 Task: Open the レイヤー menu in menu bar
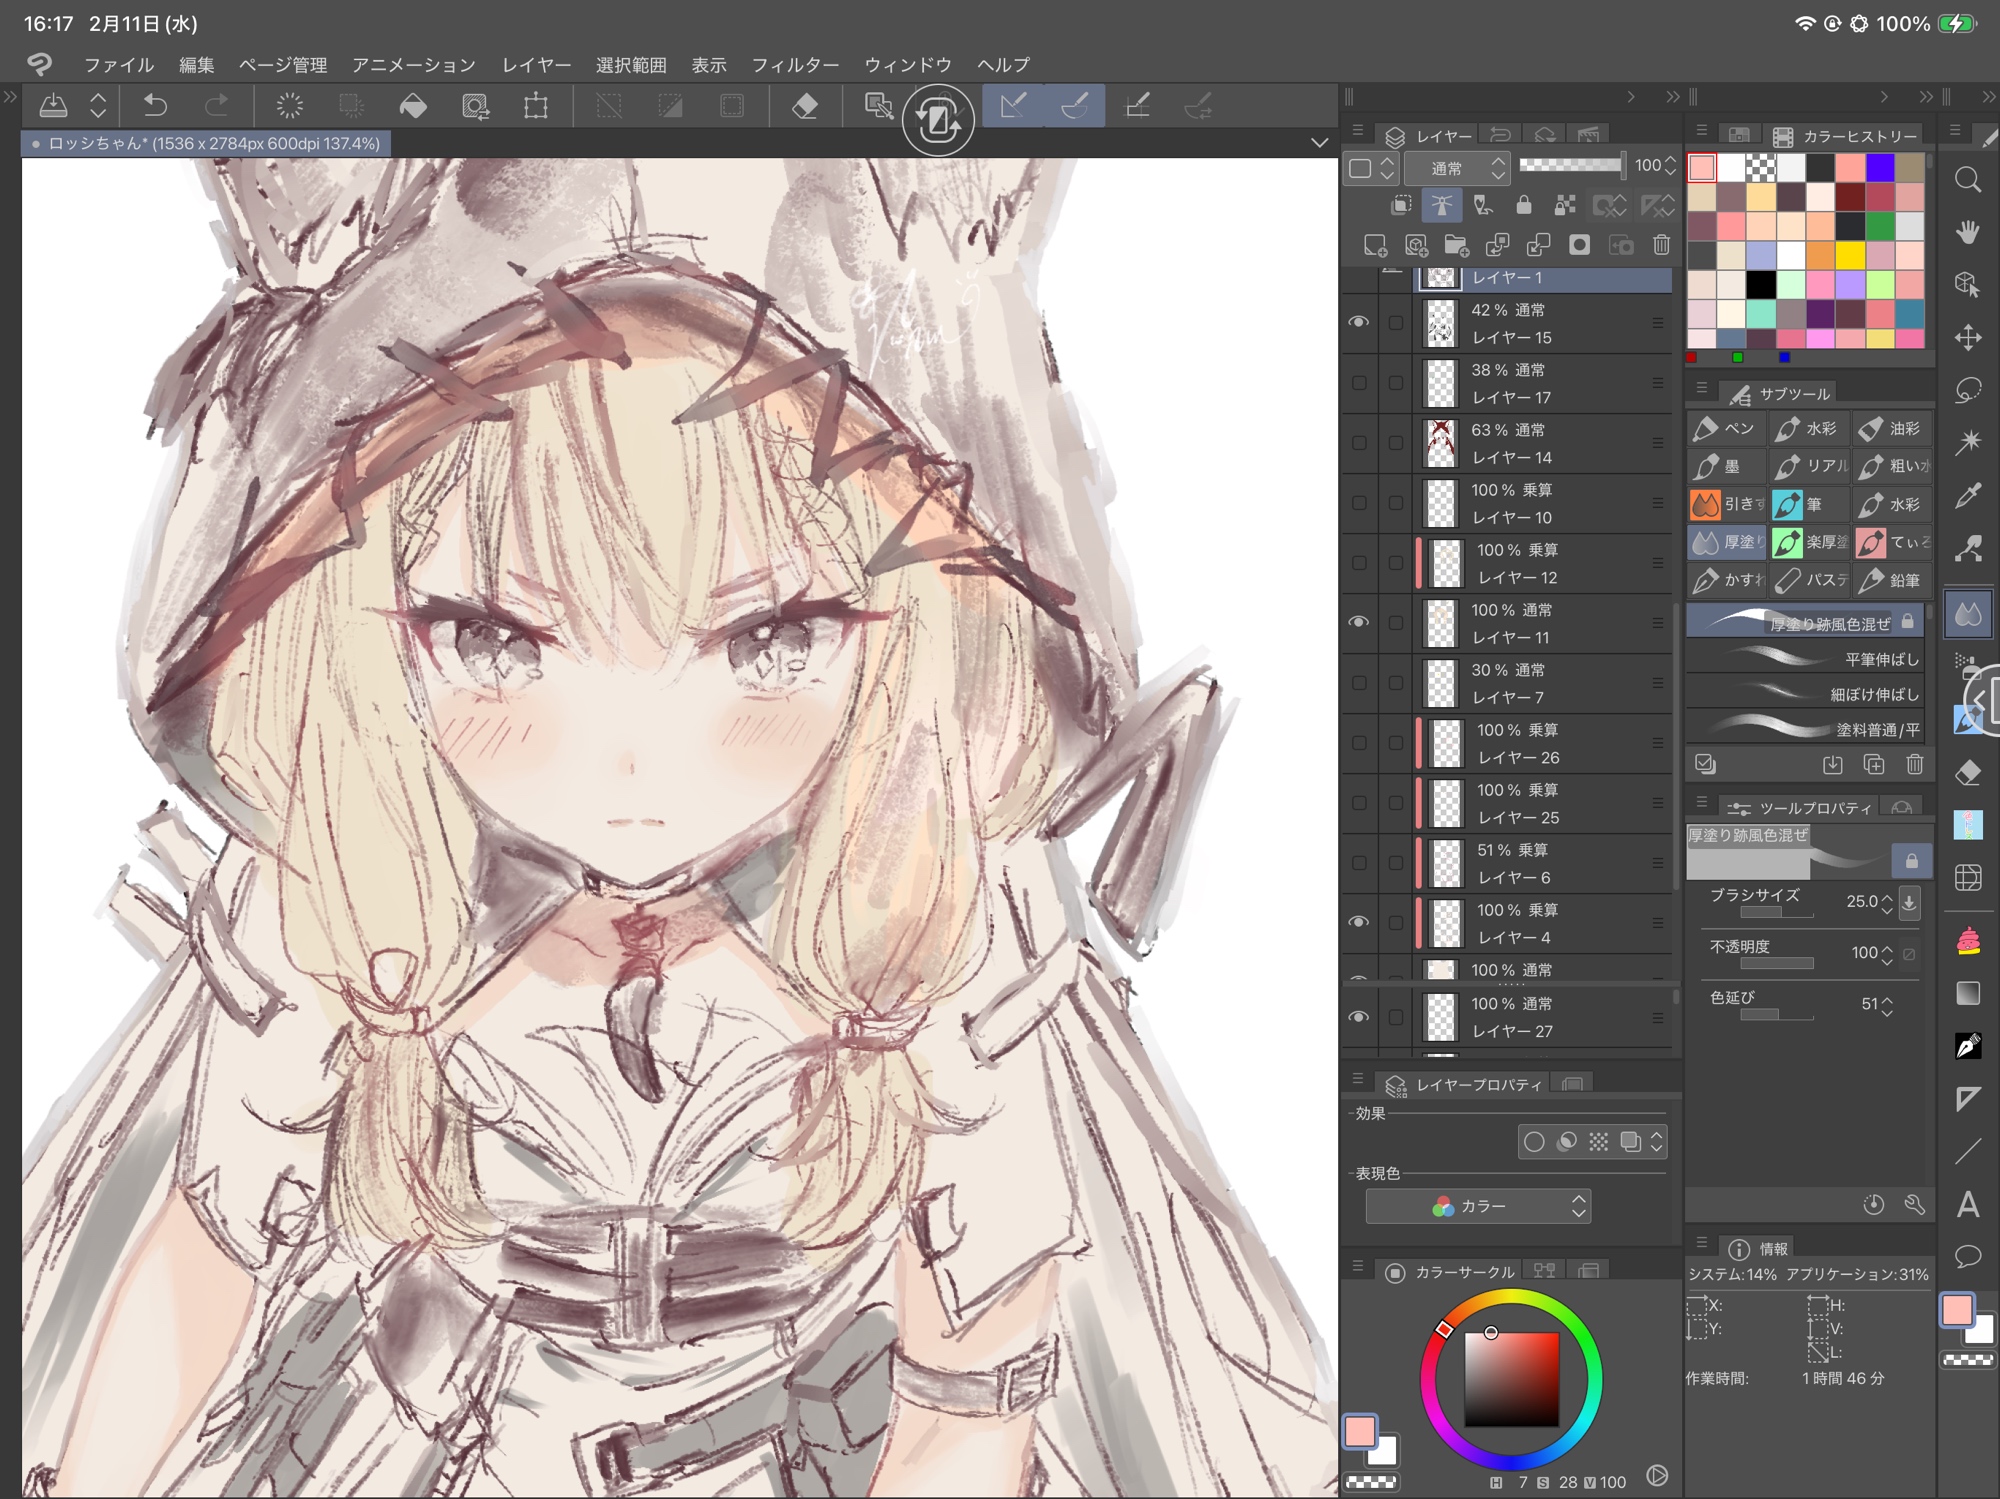click(536, 65)
